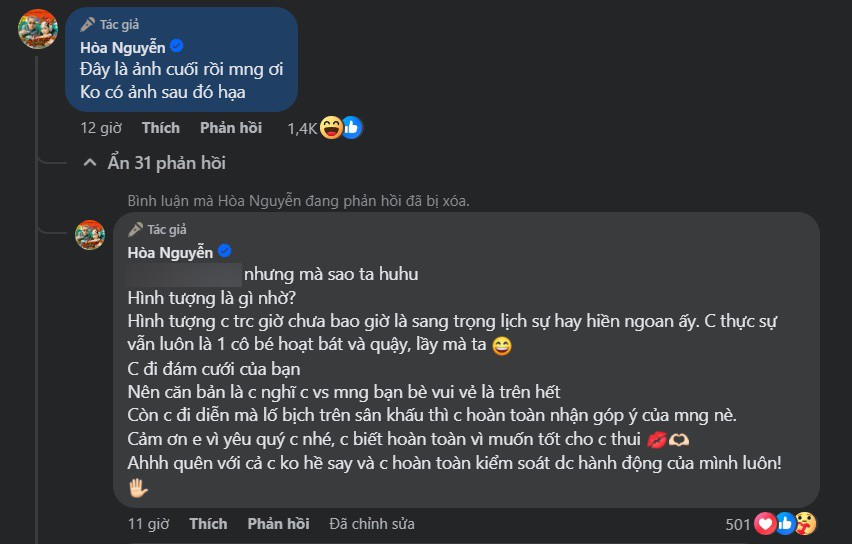The image size is (852, 544).
Task: Open Hòa Nguyễn profile name on top comment
Action: [x=122, y=46]
